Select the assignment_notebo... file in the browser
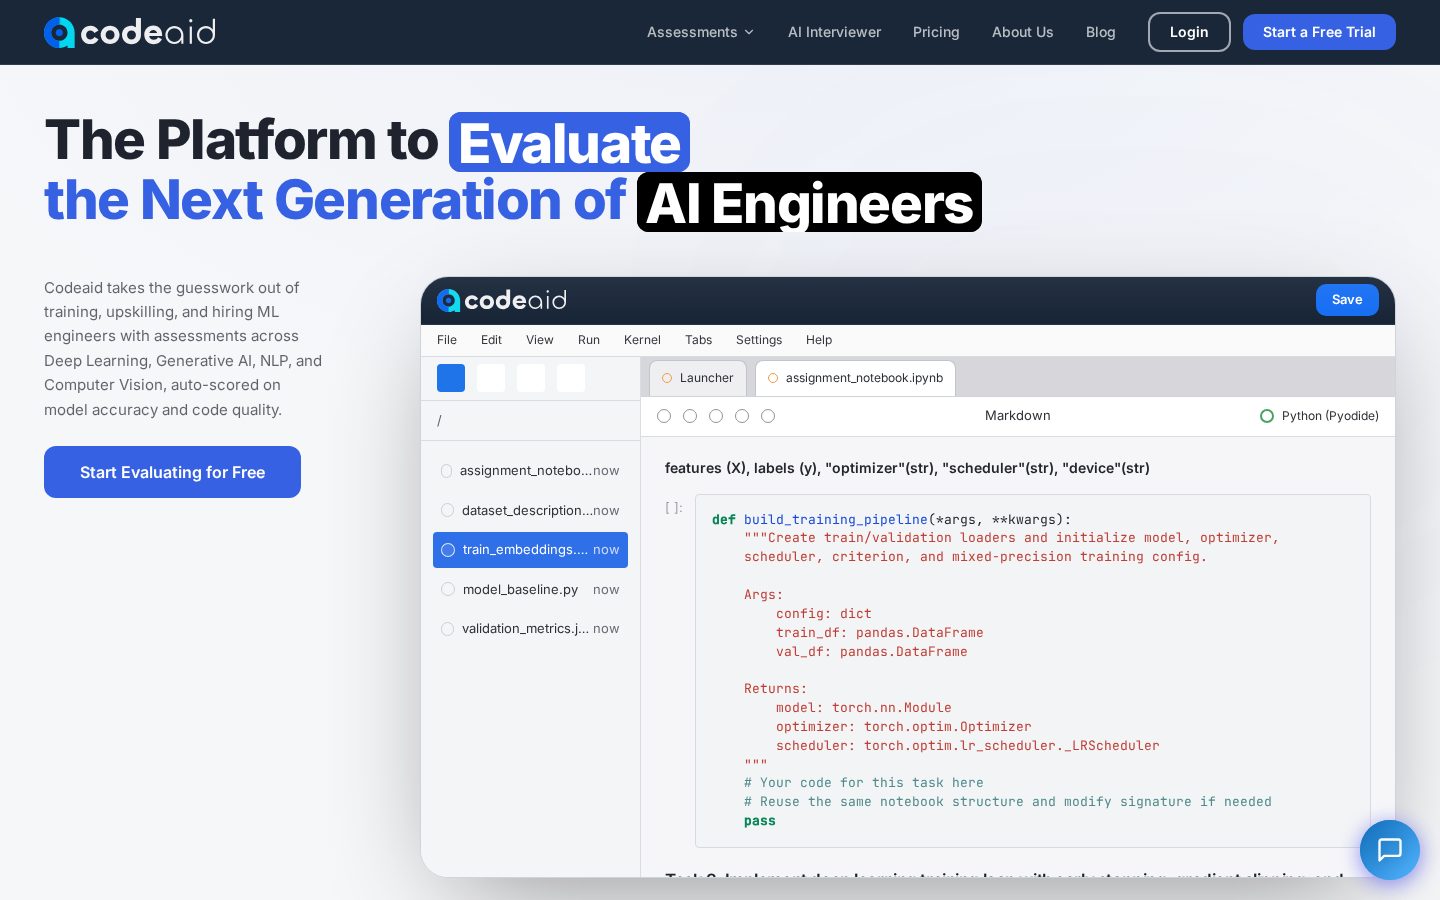 click(530, 471)
